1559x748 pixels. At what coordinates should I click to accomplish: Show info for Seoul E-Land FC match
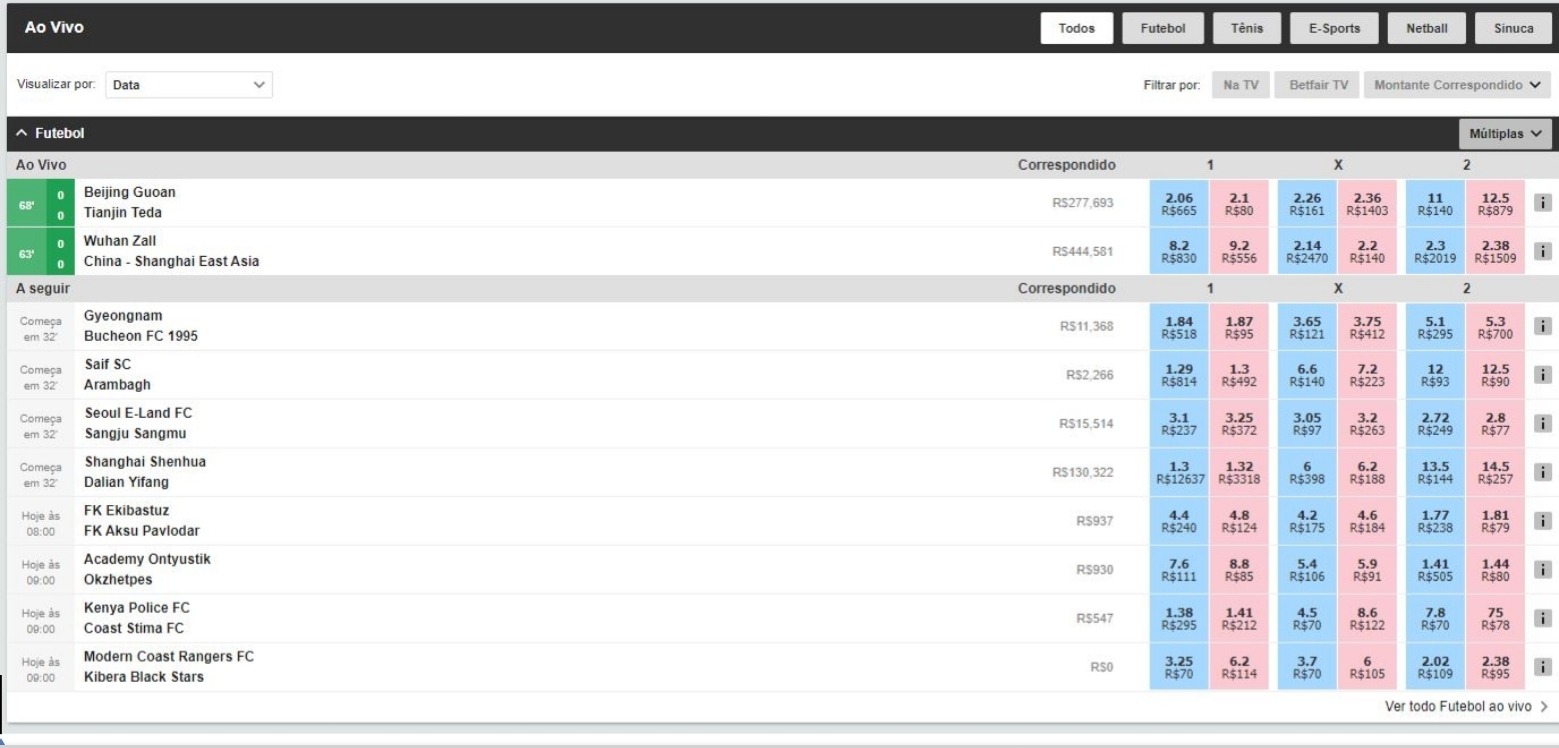(x=1542, y=424)
